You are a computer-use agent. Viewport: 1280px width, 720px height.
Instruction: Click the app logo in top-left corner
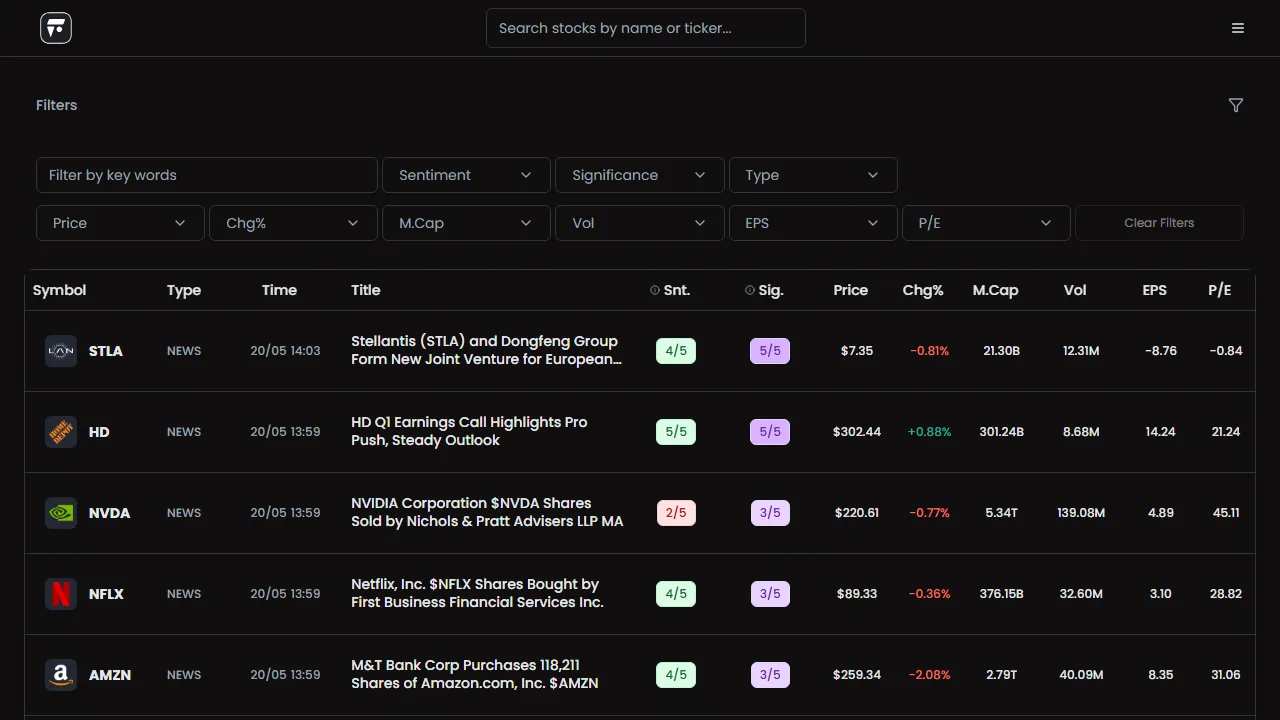56,28
